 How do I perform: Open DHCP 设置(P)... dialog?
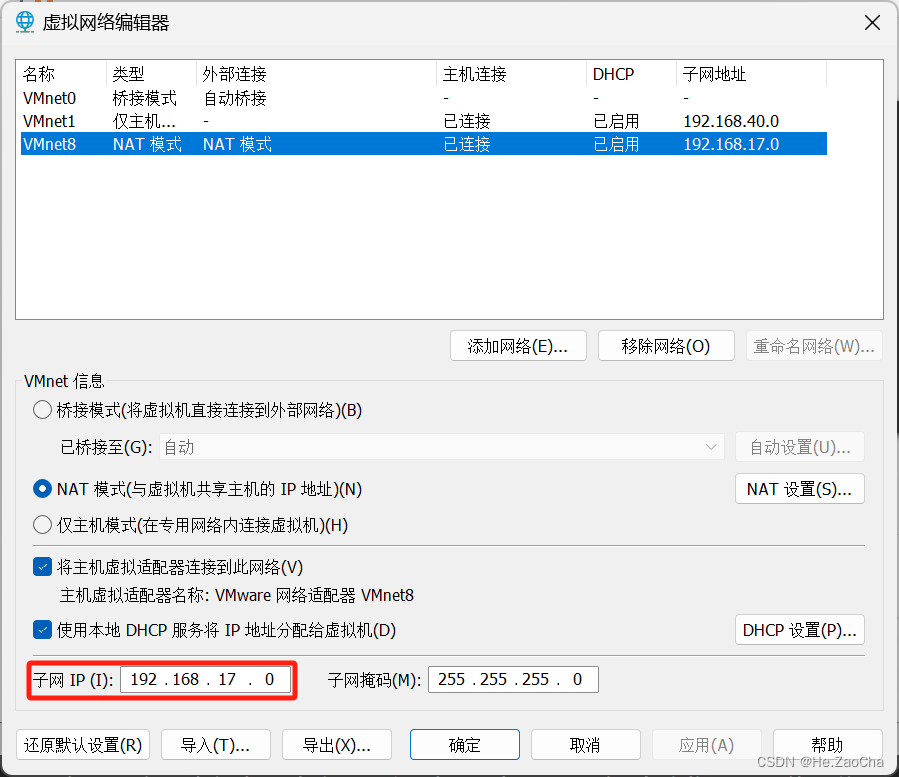pos(800,630)
